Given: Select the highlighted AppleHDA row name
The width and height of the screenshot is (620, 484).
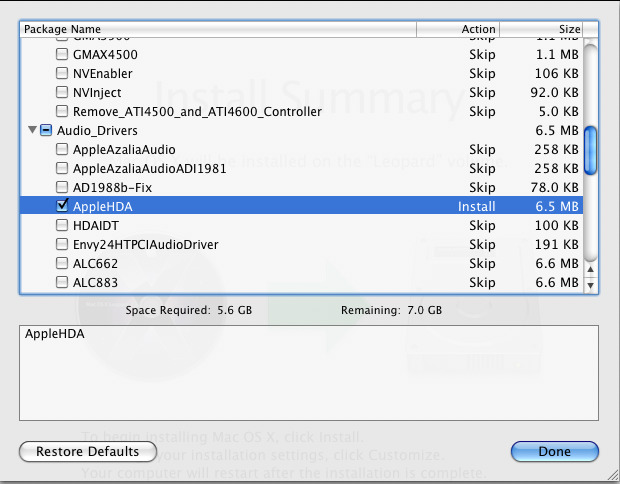Looking at the screenshot, I should [103, 206].
